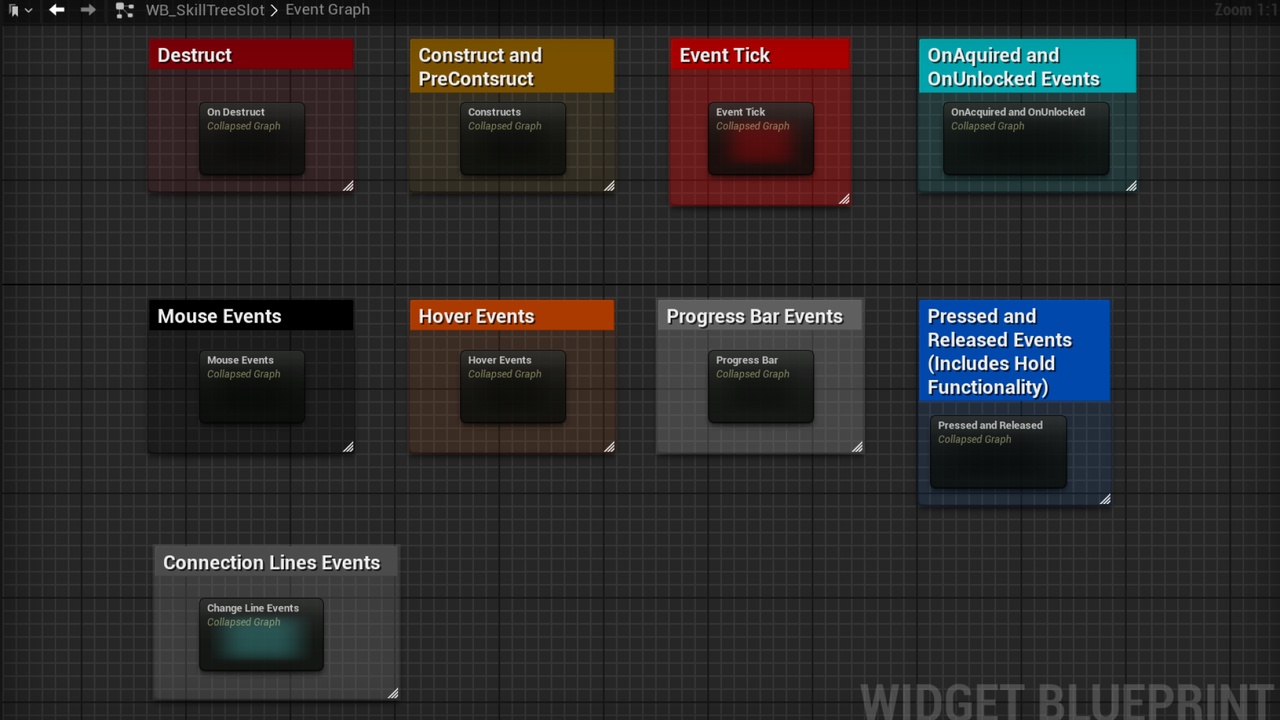Click WB_SkillTreeSlot in the breadcrumb path

coord(204,9)
